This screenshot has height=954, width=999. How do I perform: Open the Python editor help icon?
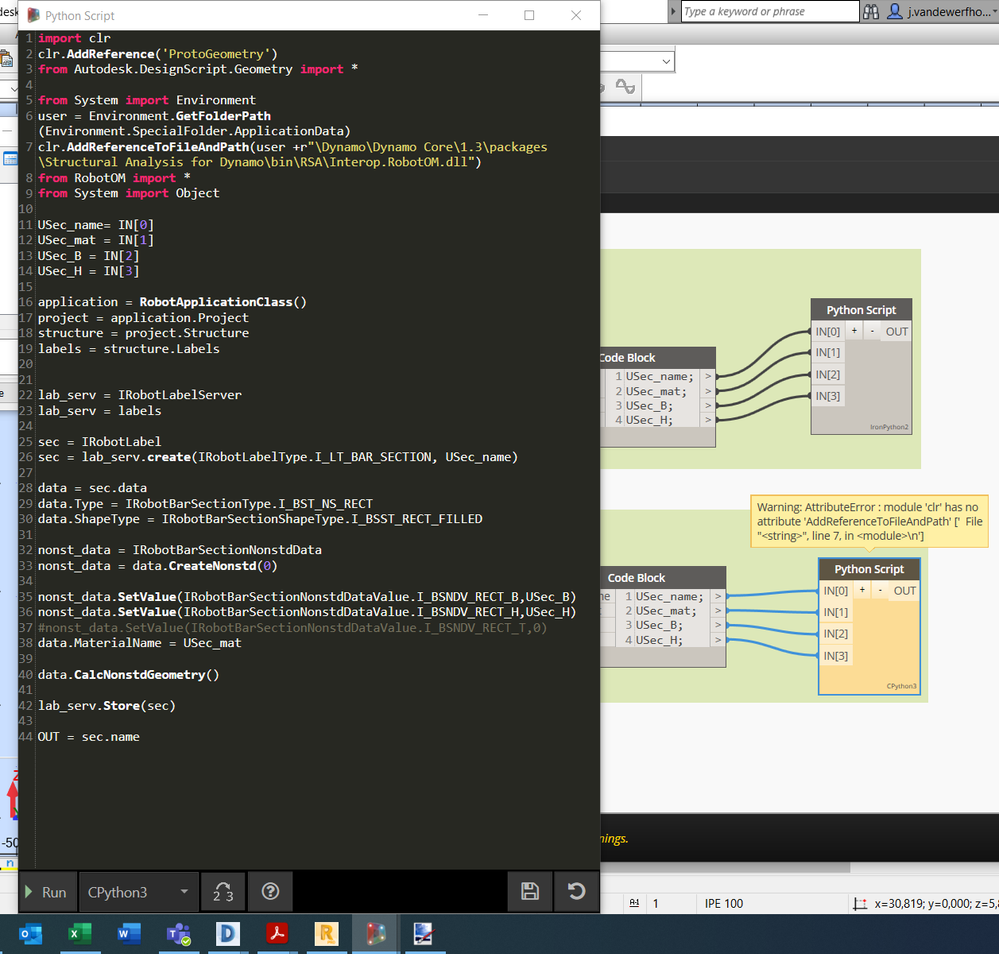(x=270, y=892)
